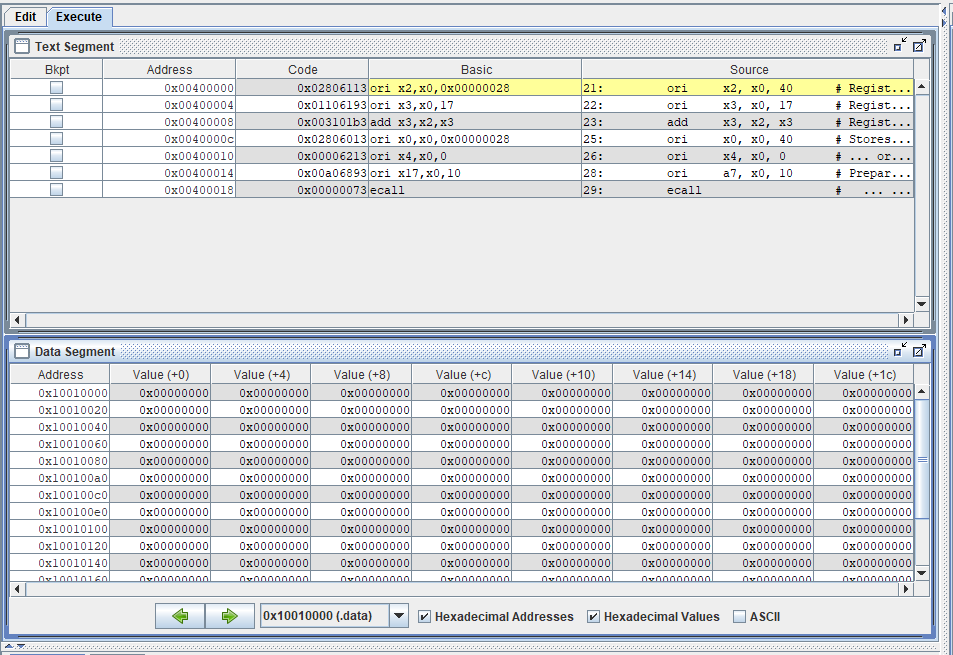The image size is (953, 655).
Task: Toggle breakpoint on the ecall instruction row
Action: click(x=56, y=190)
